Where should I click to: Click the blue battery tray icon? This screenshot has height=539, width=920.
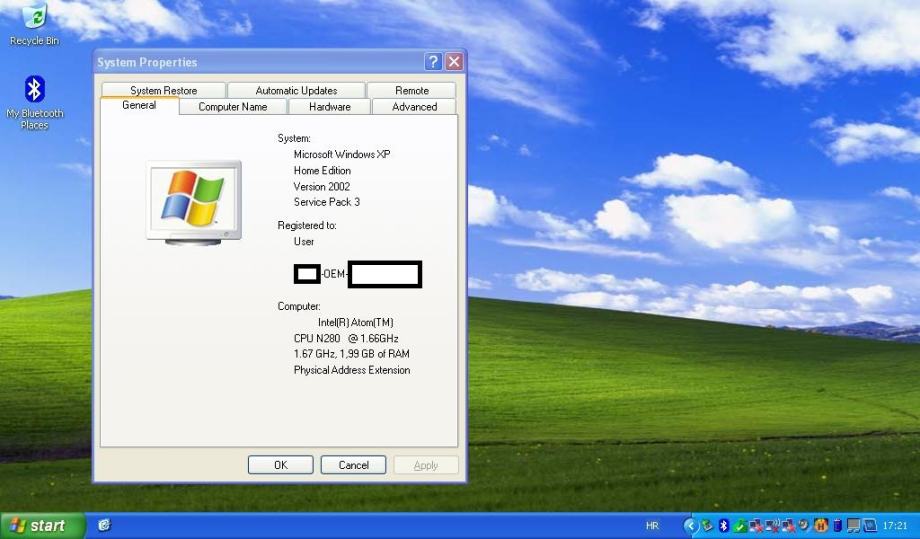pos(838,526)
